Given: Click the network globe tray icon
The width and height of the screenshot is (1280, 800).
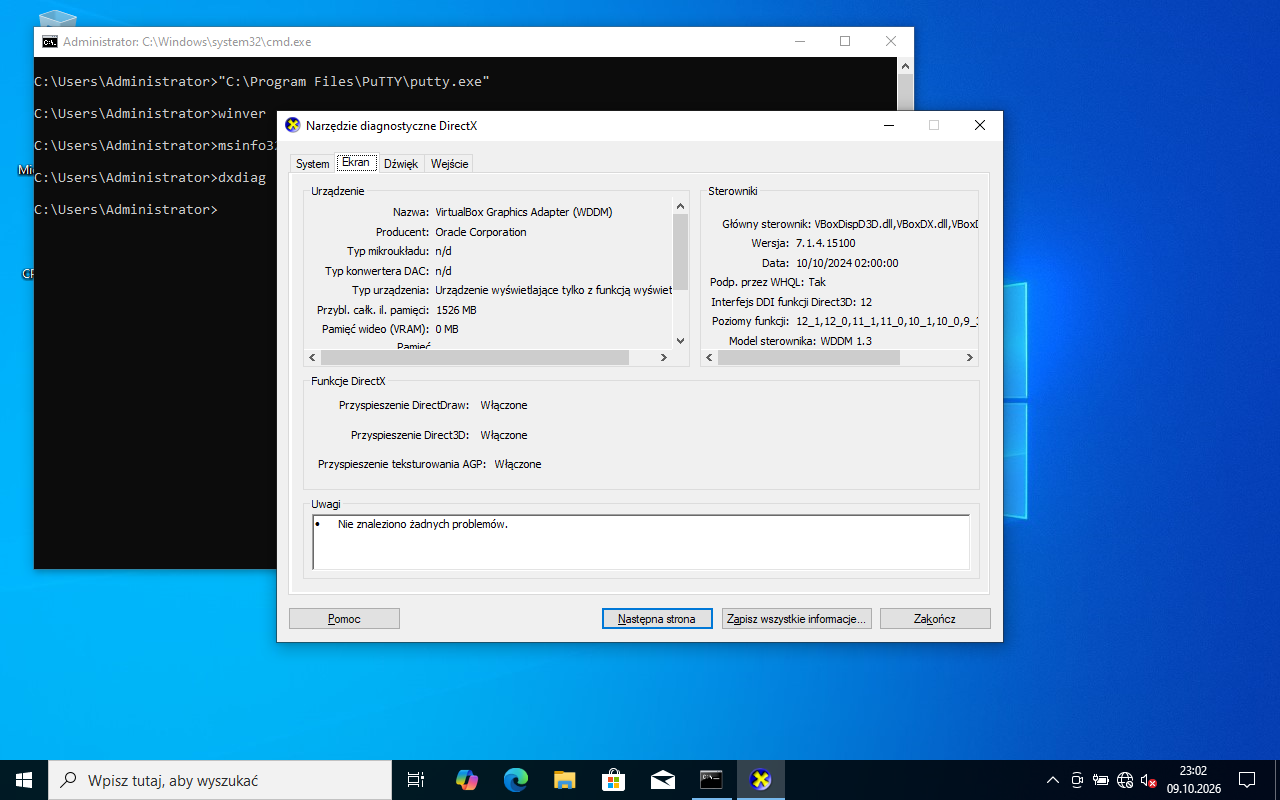Looking at the screenshot, I should pos(1125,780).
